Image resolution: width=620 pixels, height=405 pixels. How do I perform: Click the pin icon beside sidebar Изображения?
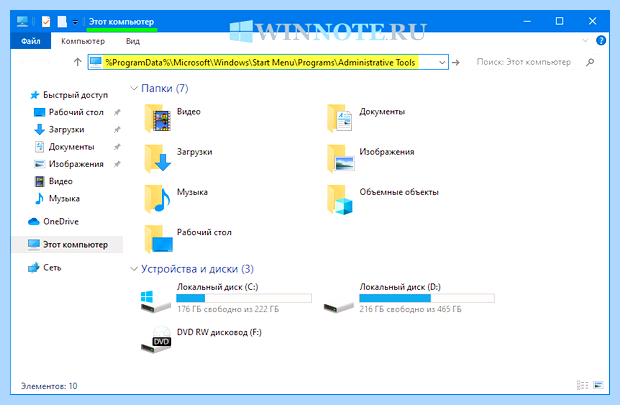[x=117, y=164]
